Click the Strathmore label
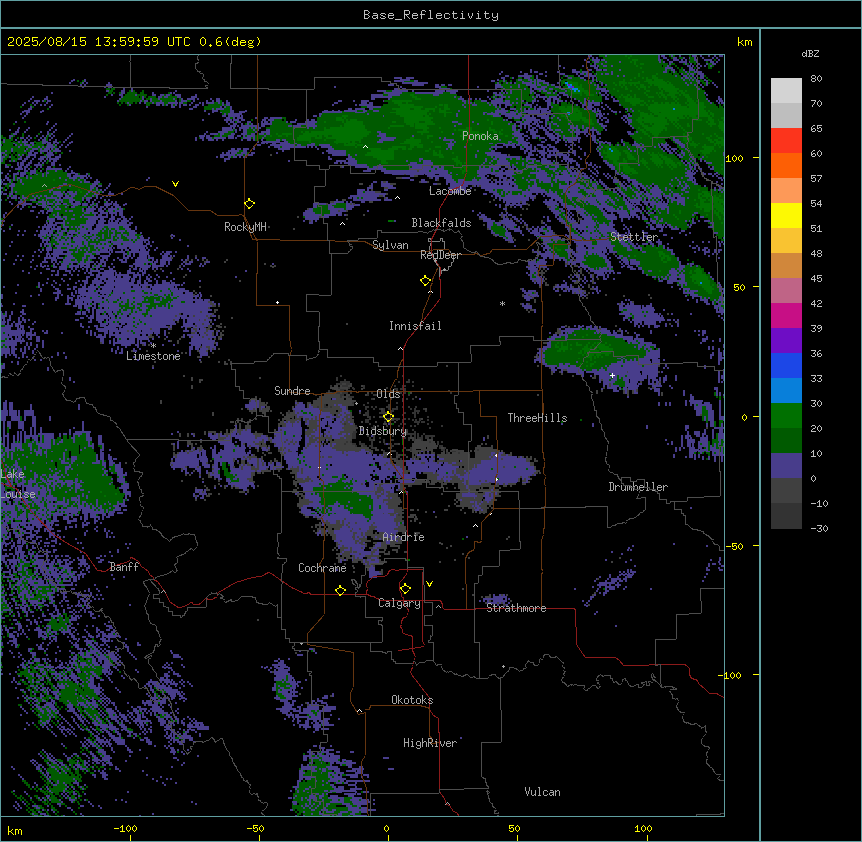 click(516, 608)
